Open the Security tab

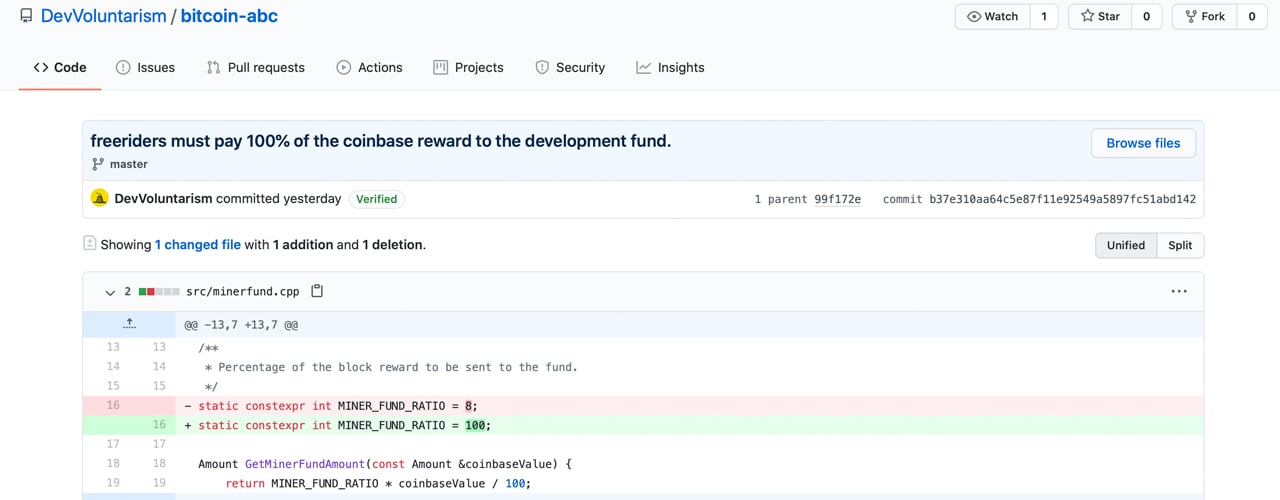570,67
